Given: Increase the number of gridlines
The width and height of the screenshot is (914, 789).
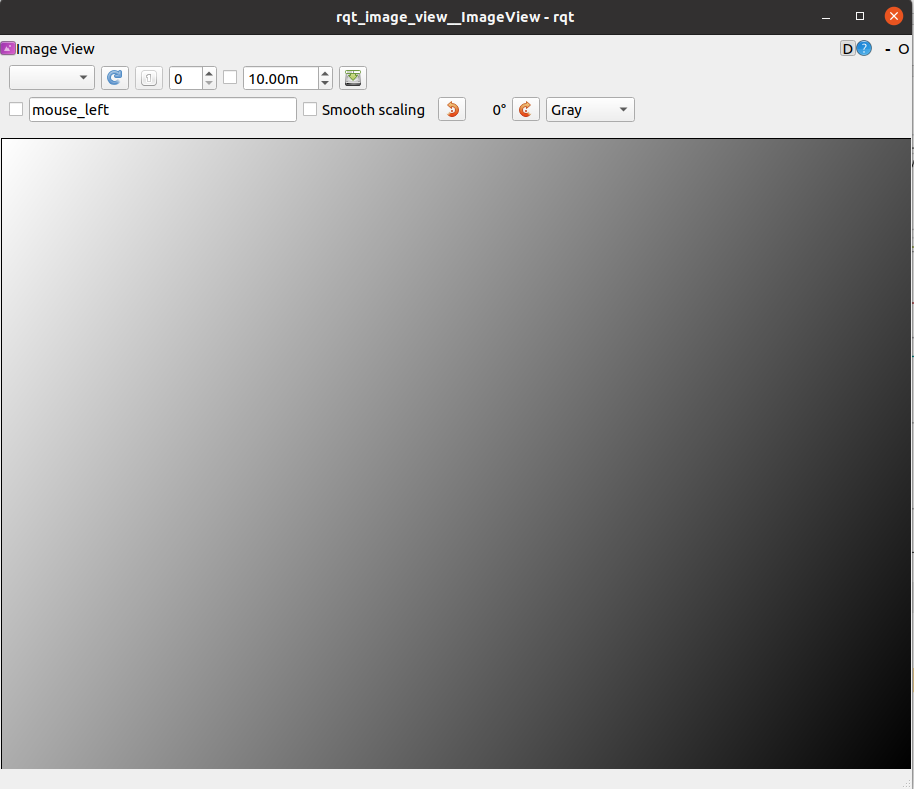Looking at the screenshot, I should point(209,73).
